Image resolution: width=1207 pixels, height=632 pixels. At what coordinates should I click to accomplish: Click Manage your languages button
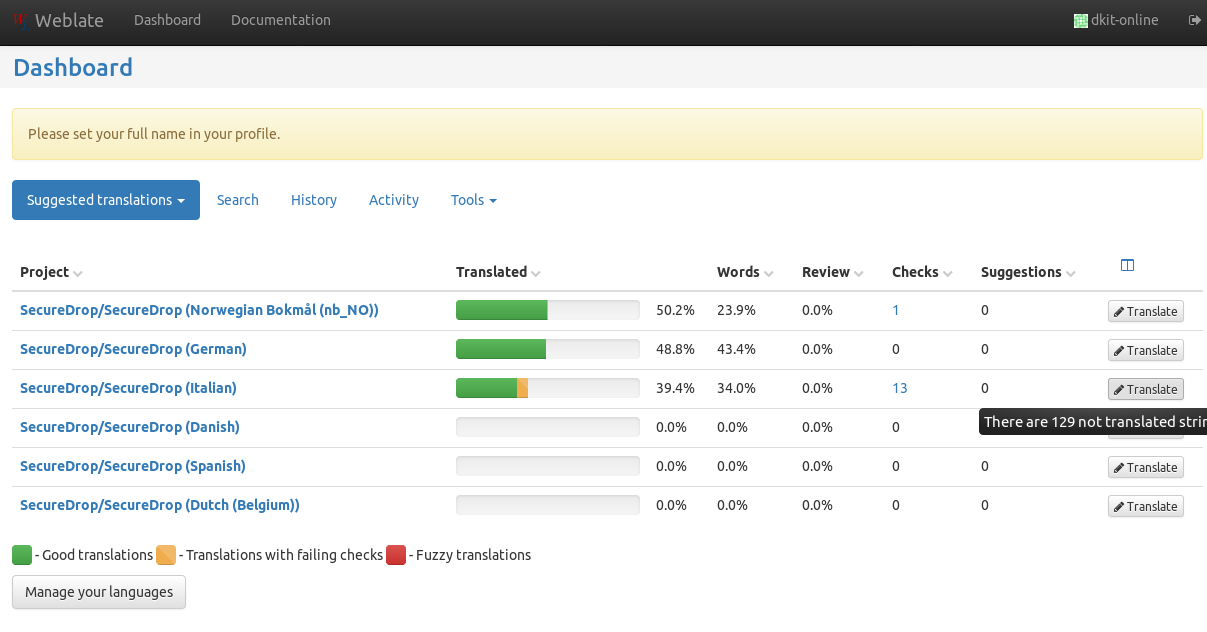99,592
